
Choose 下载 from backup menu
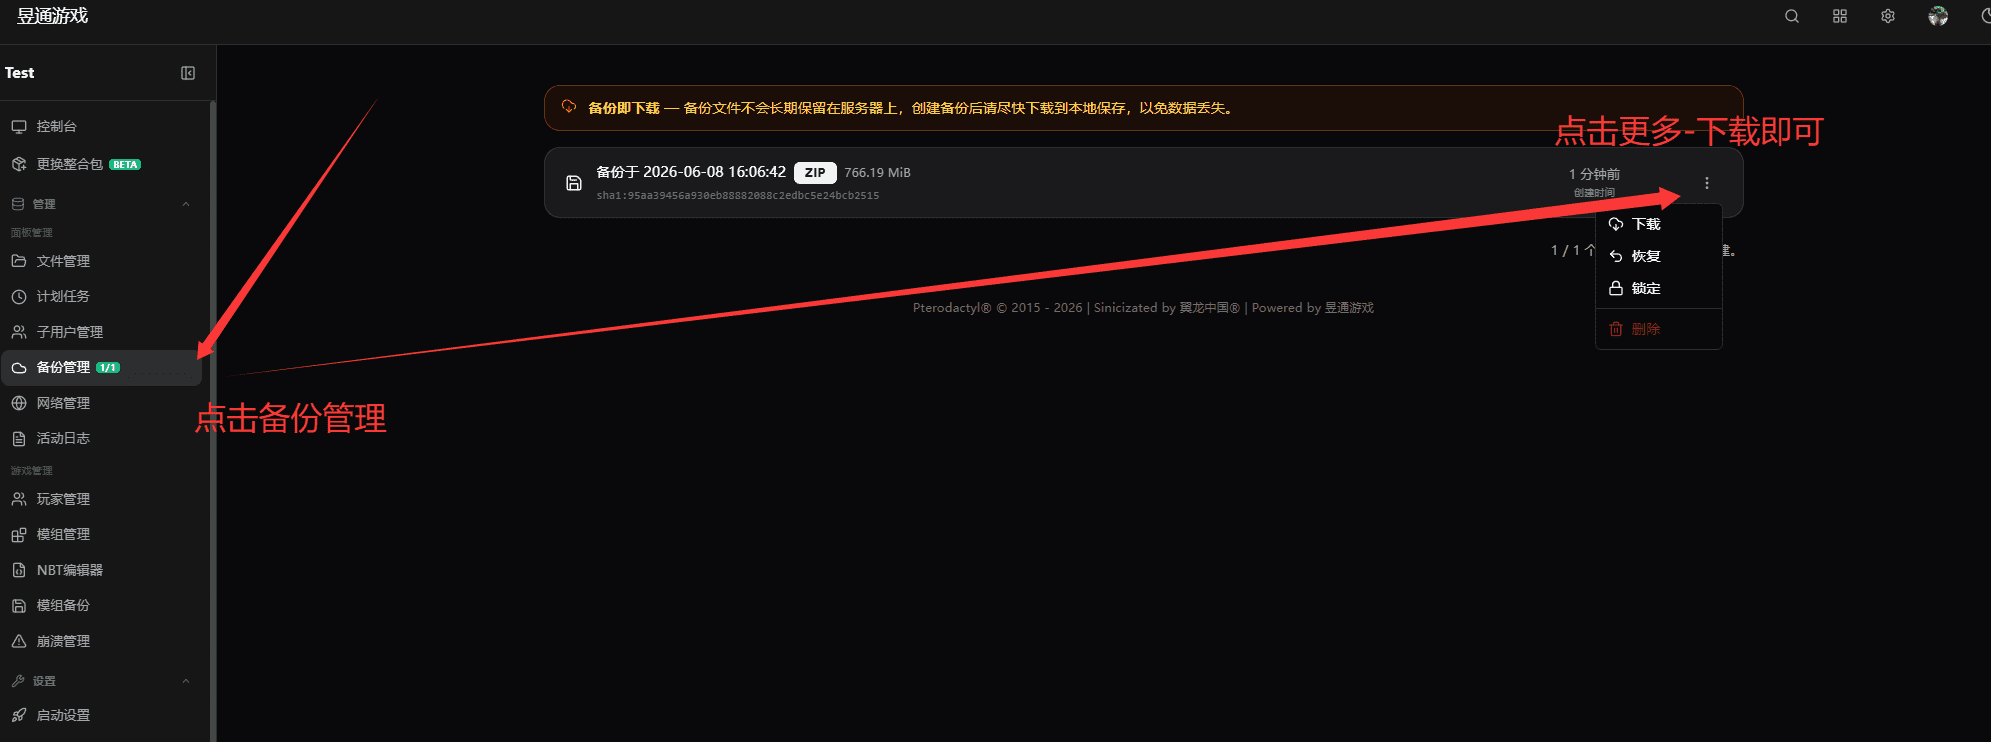coord(1658,224)
